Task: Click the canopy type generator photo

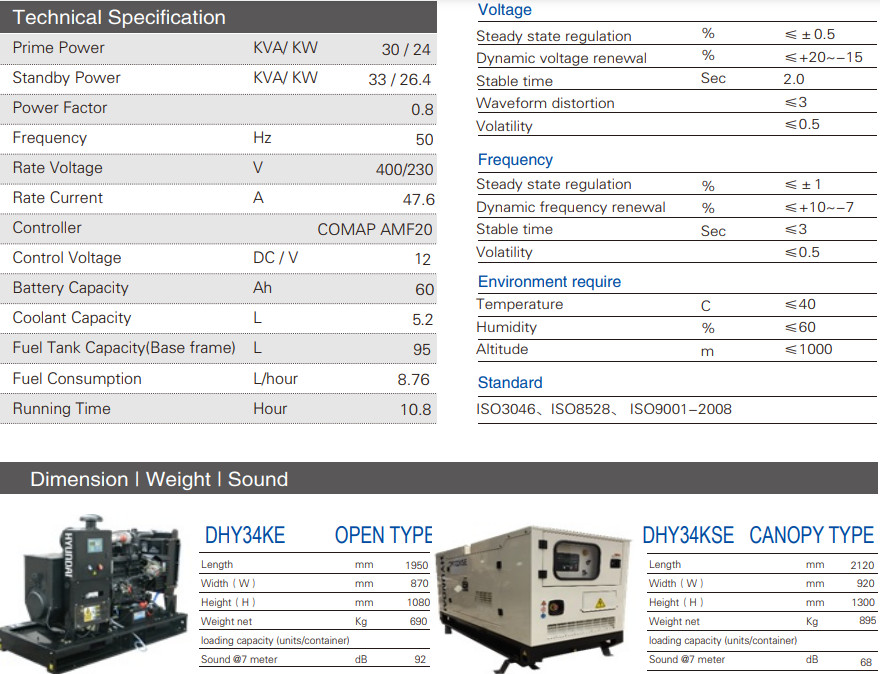Action: pos(533,598)
